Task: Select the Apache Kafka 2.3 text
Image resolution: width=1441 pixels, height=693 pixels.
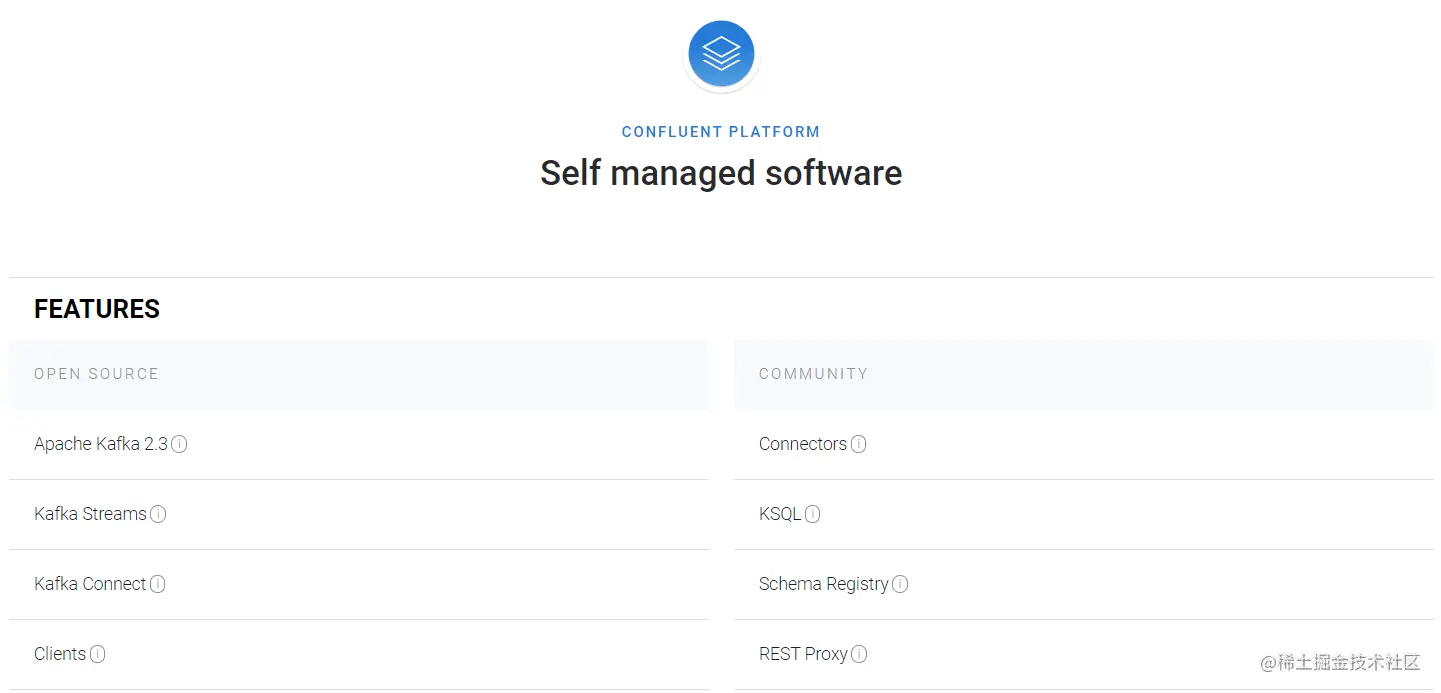Action: pyautogui.click(x=101, y=444)
